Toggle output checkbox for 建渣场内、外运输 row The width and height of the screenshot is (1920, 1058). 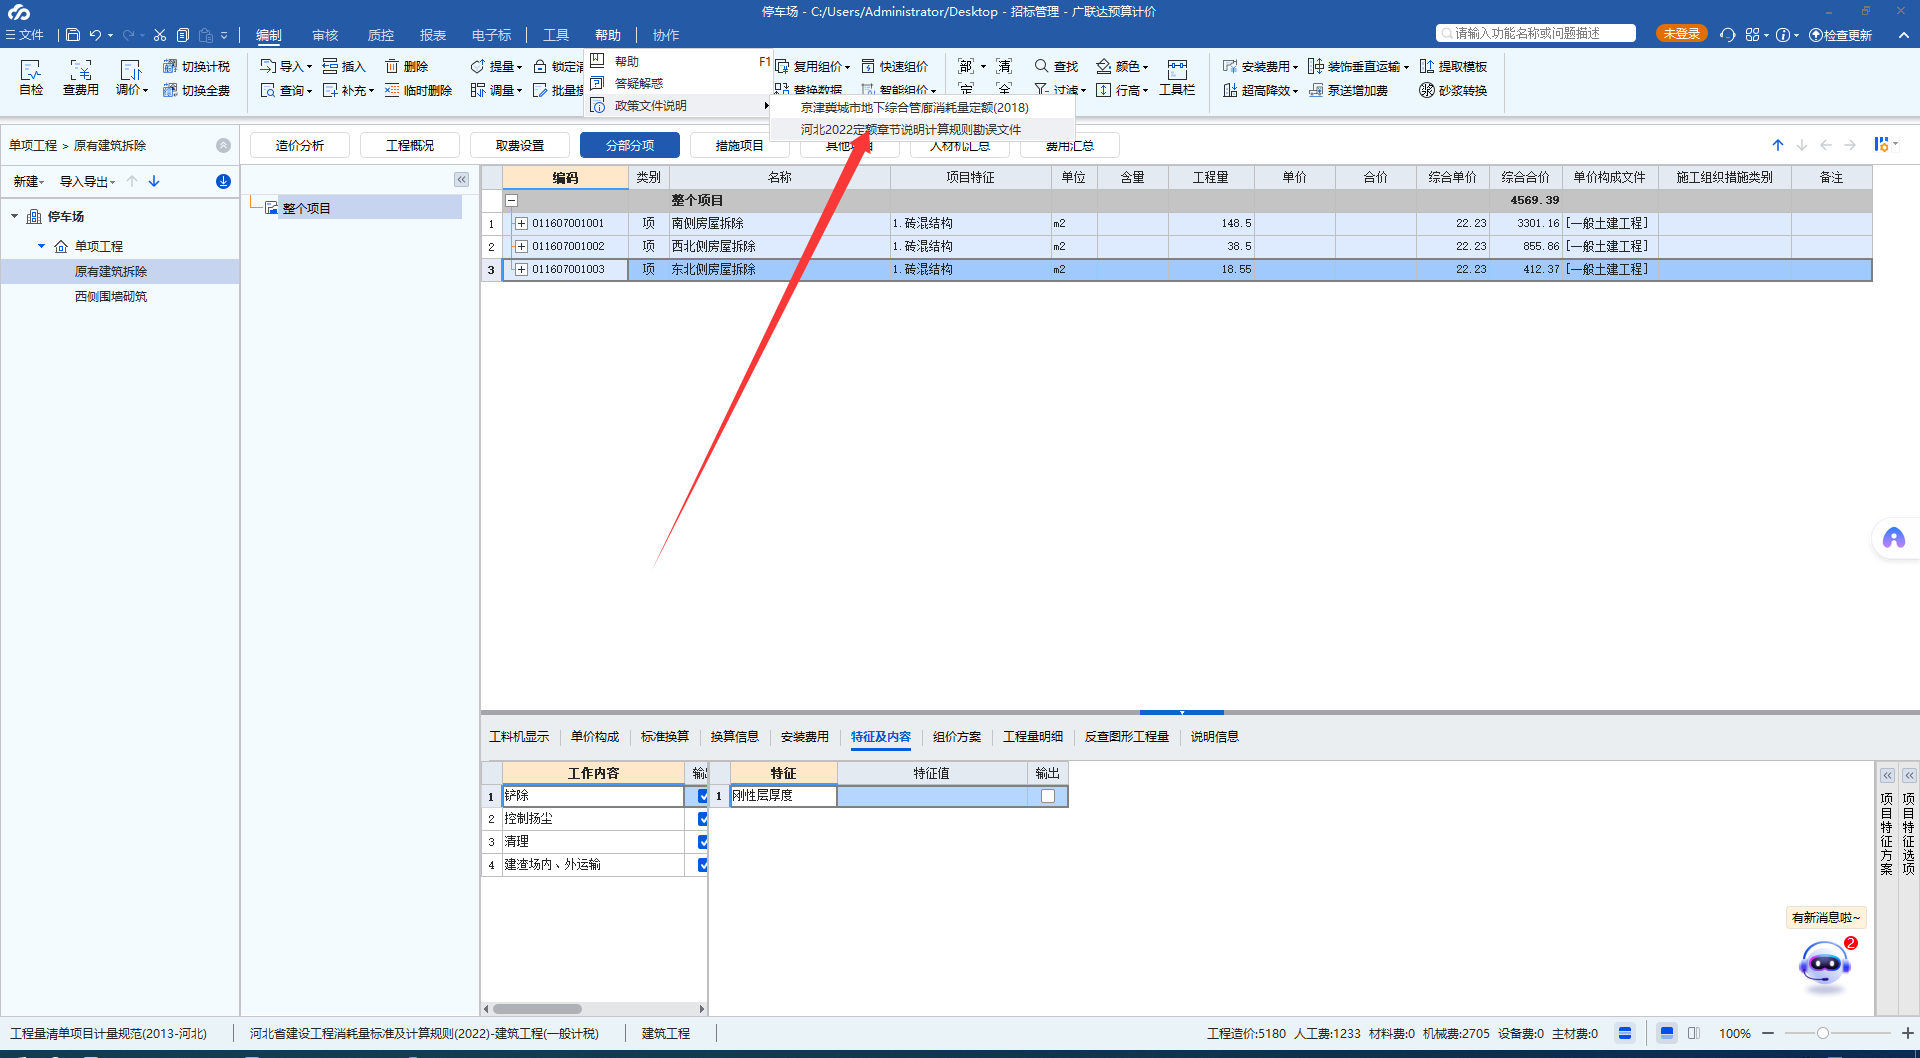point(702,865)
